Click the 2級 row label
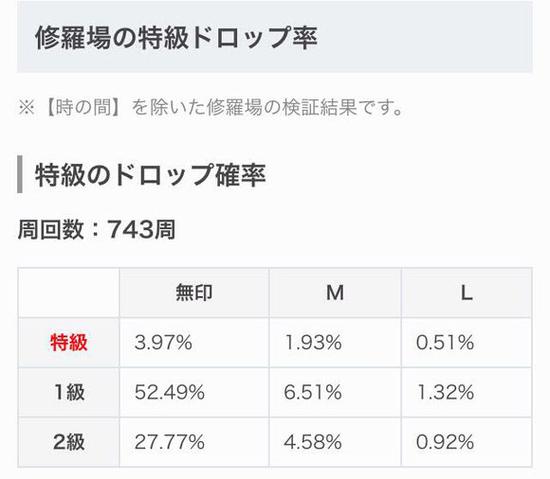The image size is (550, 479). coord(69,442)
